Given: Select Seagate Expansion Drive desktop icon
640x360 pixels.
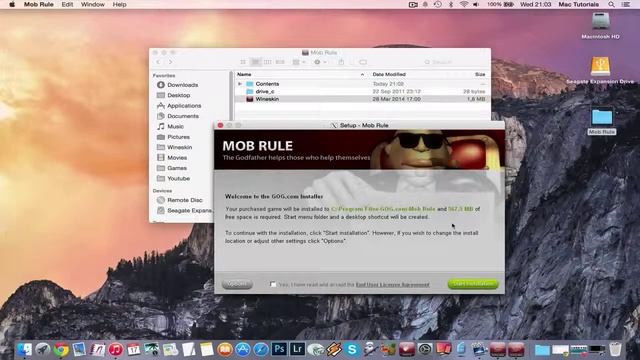Looking at the screenshot, I should pyautogui.click(x=600, y=70).
